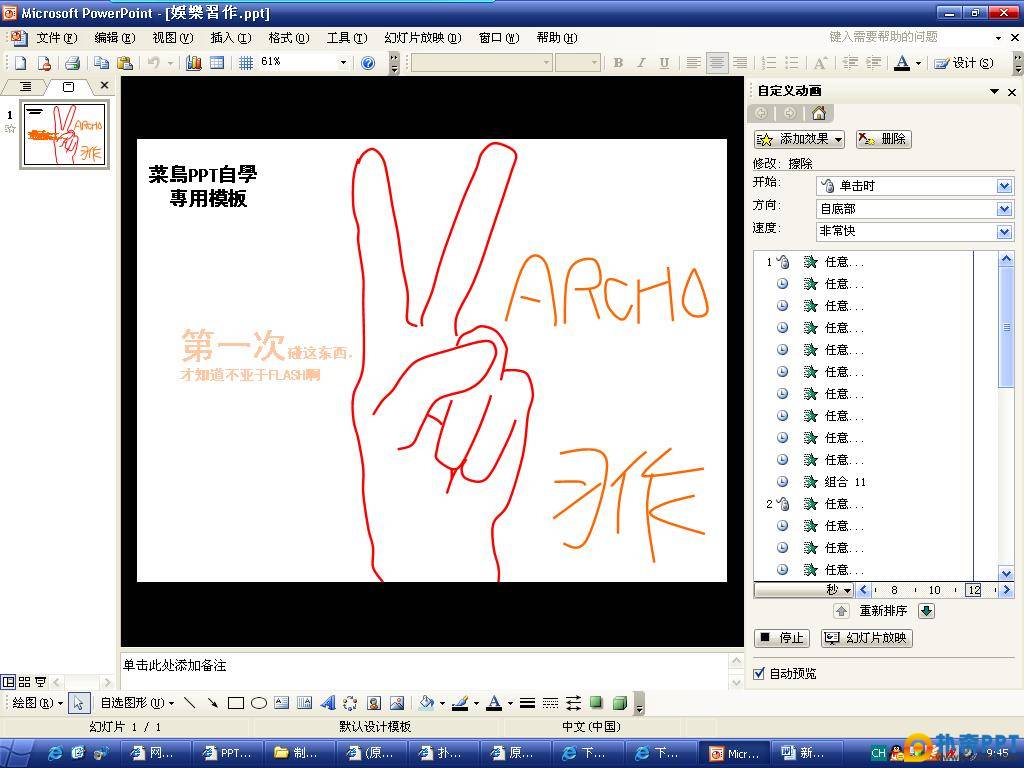Open the 绘图(R) drawing menu
This screenshot has height=768, width=1024.
click(37, 703)
